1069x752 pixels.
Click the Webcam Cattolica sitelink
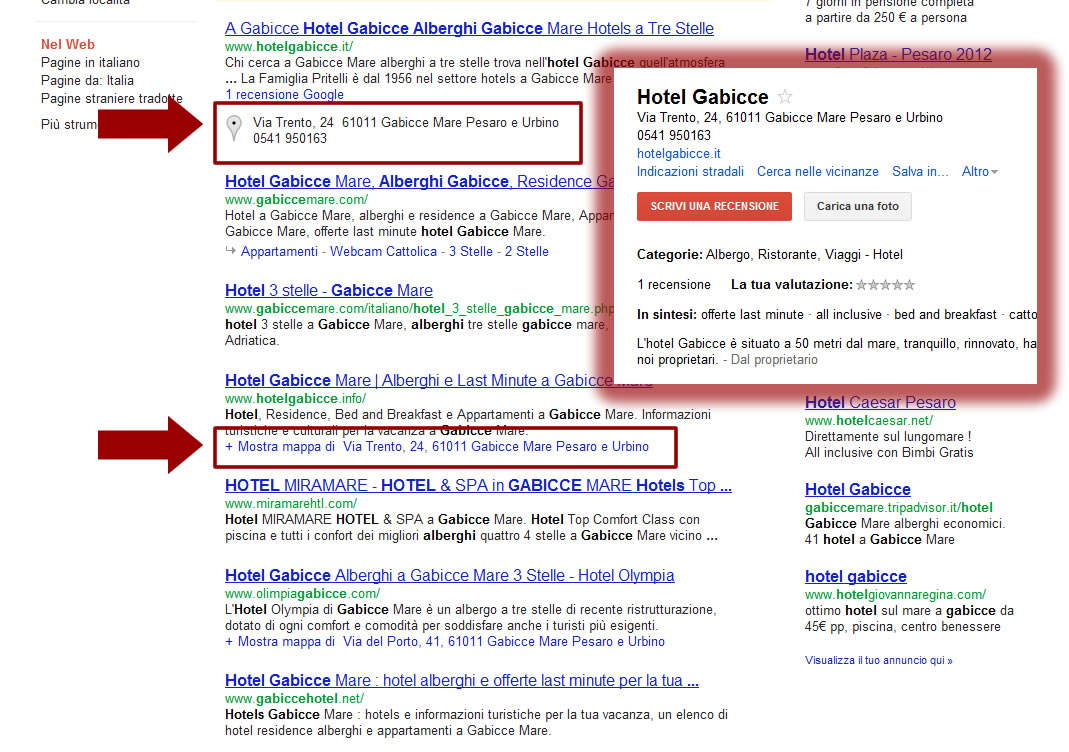pyautogui.click(x=383, y=252)
